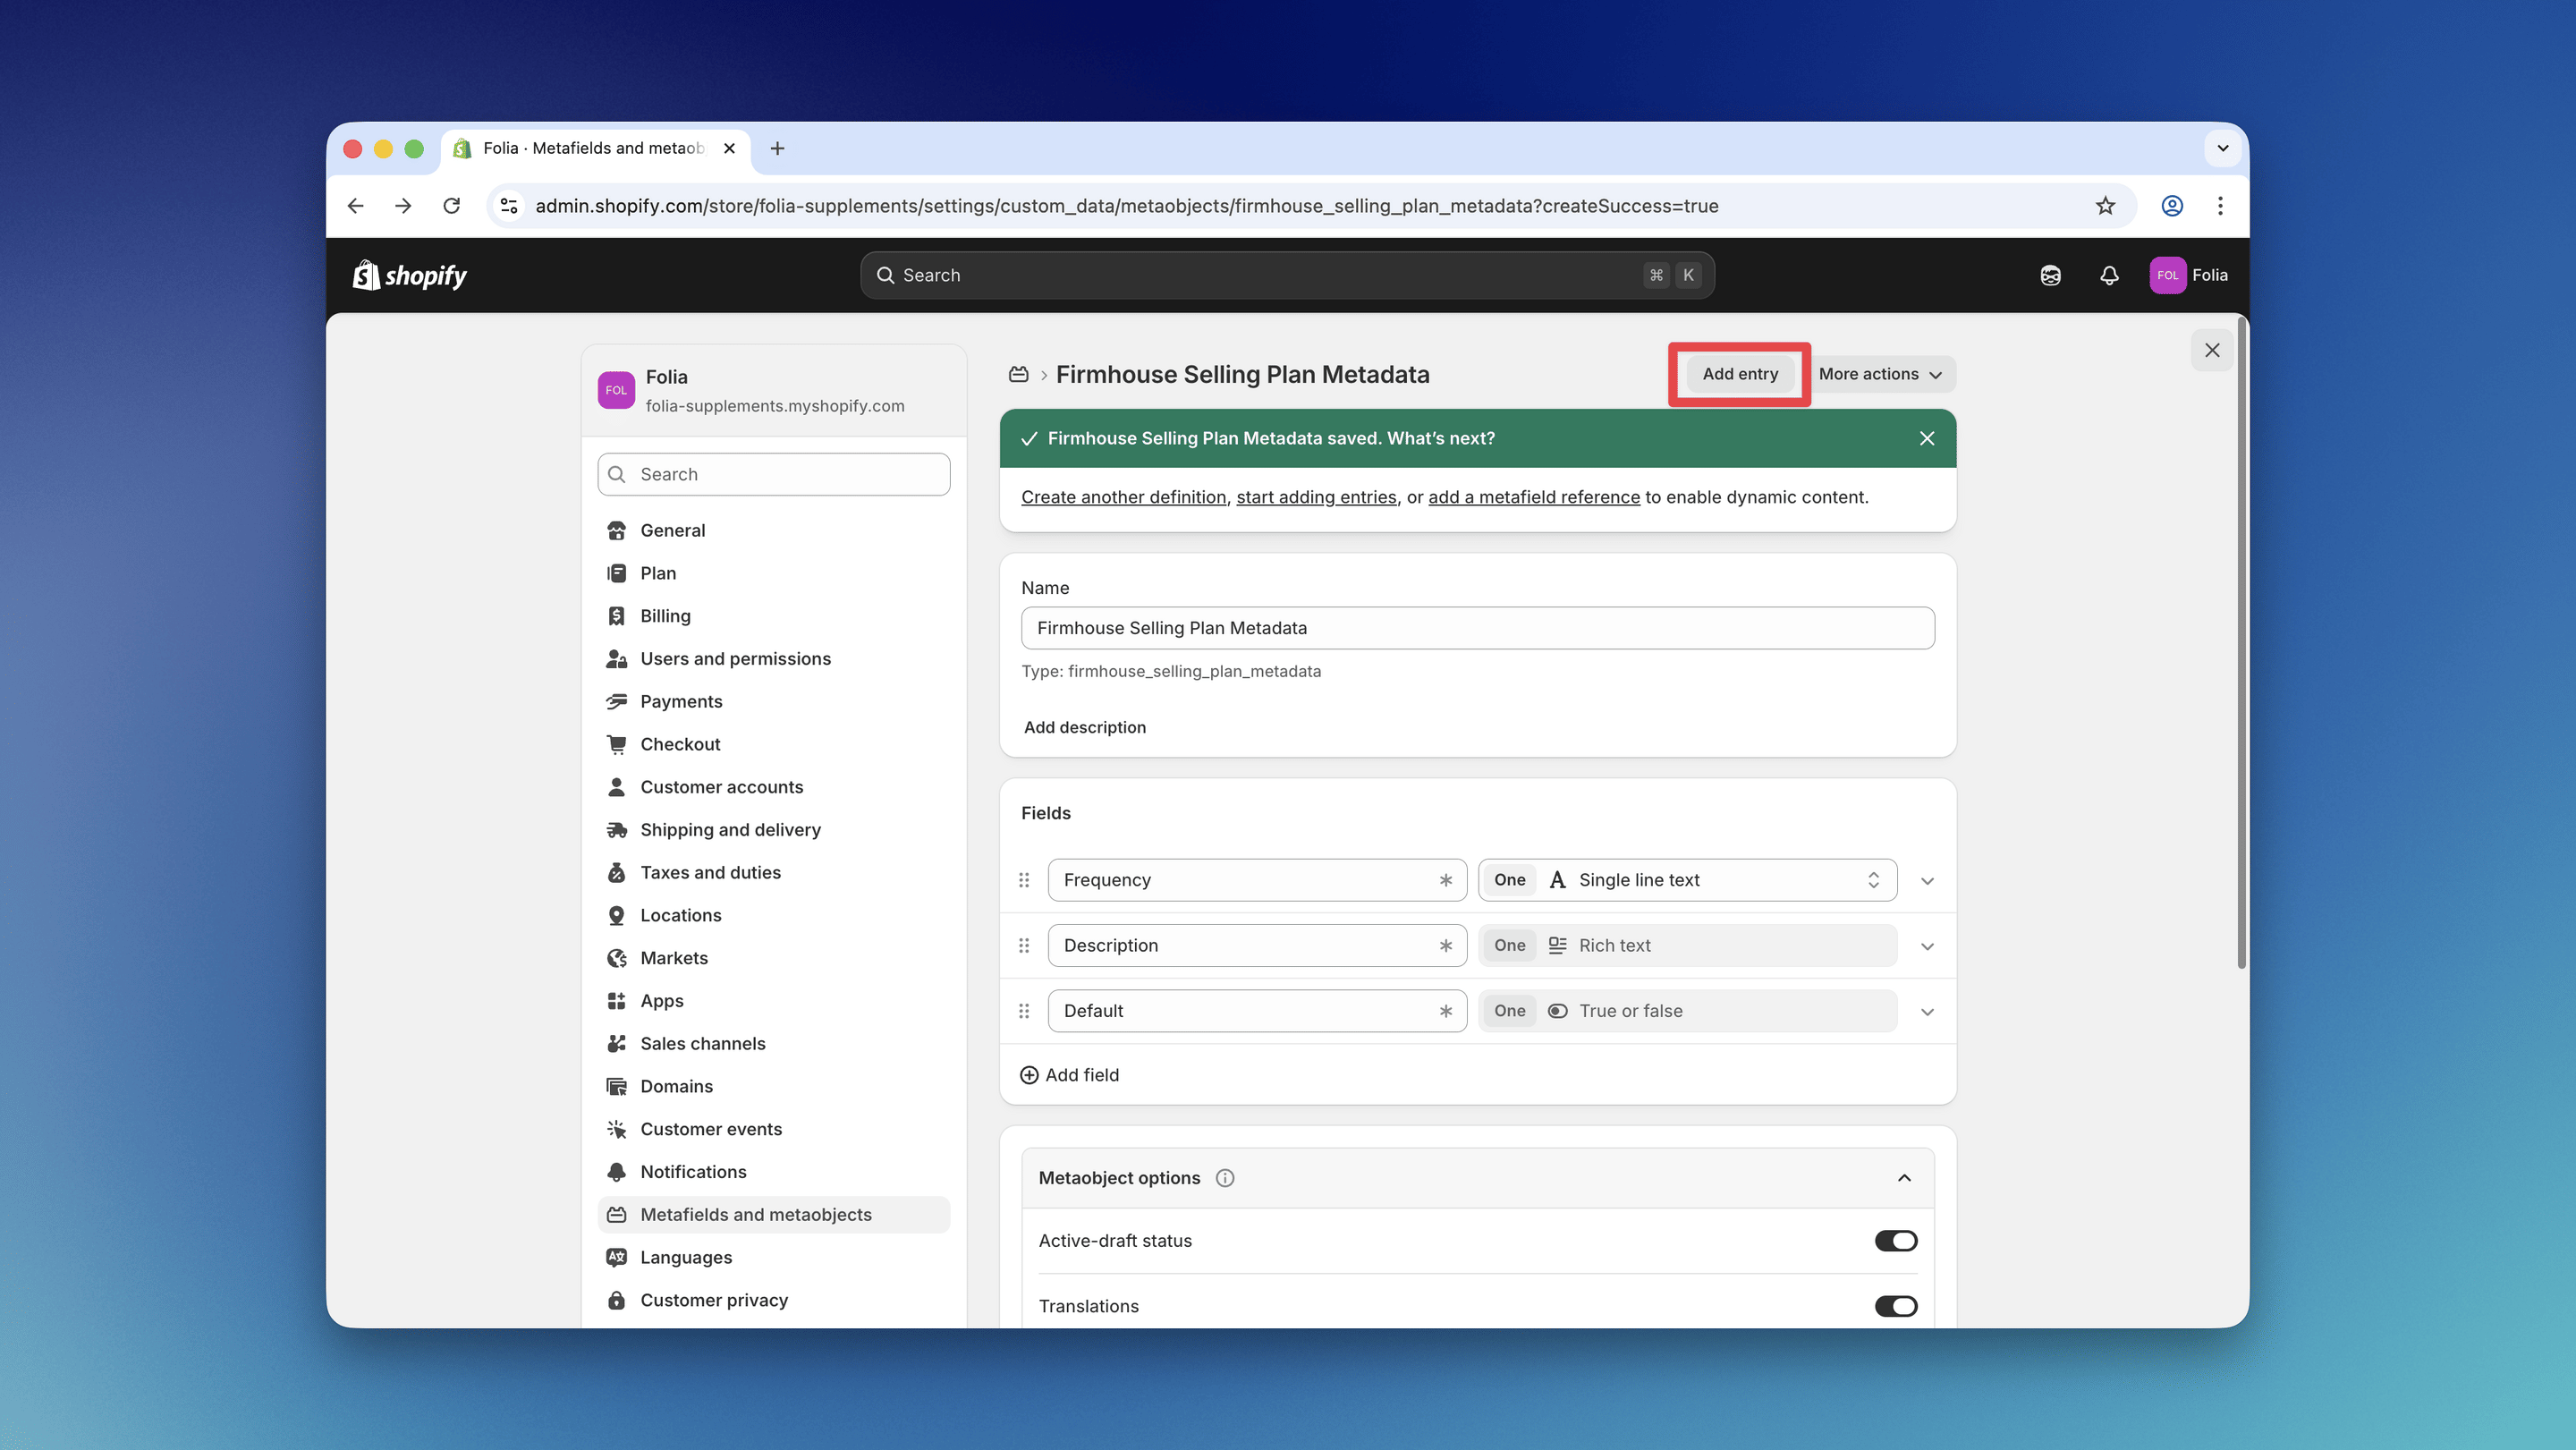
Task: Reload the page in the browser
Action: pyautogui.click(x=452, y=206)
